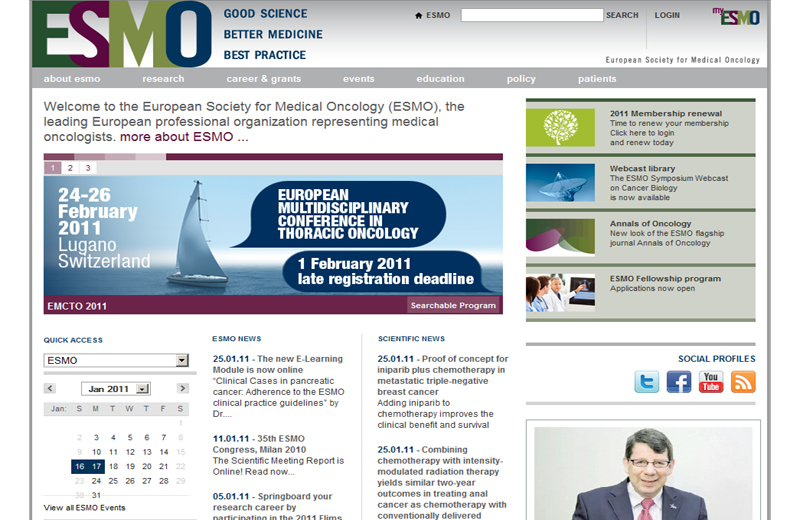Click the myESMO logo
The width and height of the screenshot is (800, 520).
[736, 16]
